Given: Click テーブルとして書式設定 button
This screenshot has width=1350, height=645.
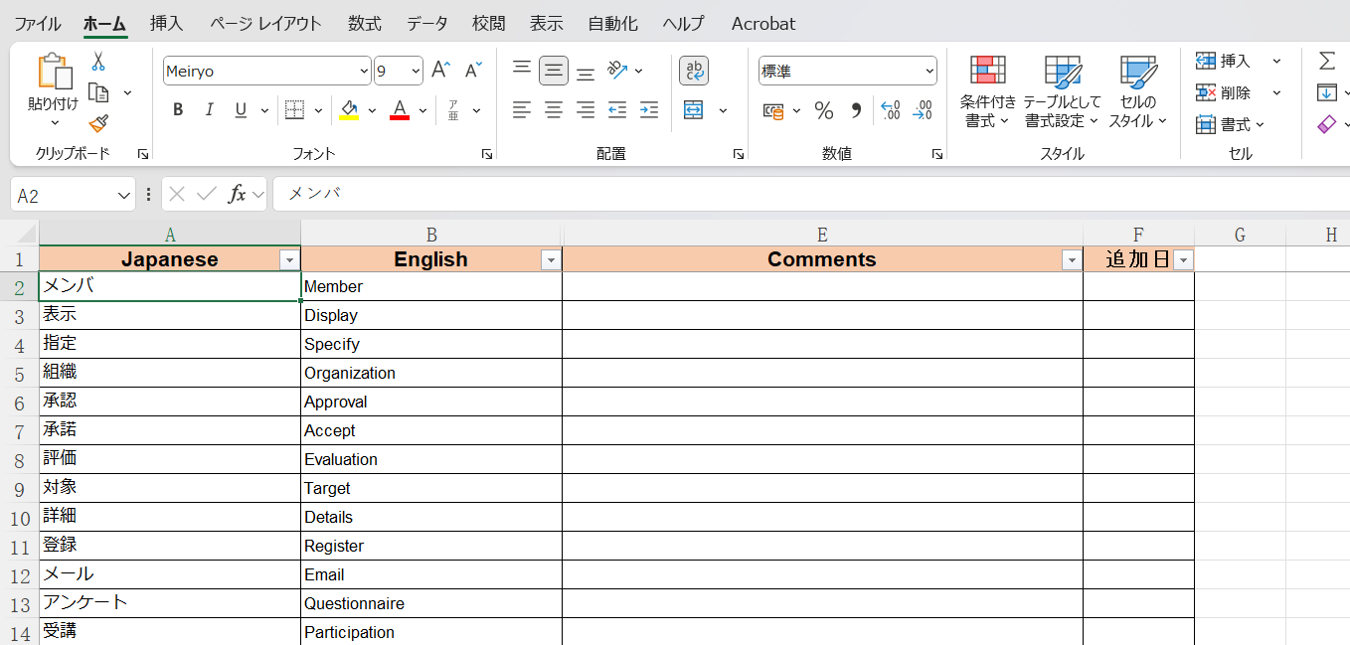Looking at the screenshot, I should (1062, 92).
